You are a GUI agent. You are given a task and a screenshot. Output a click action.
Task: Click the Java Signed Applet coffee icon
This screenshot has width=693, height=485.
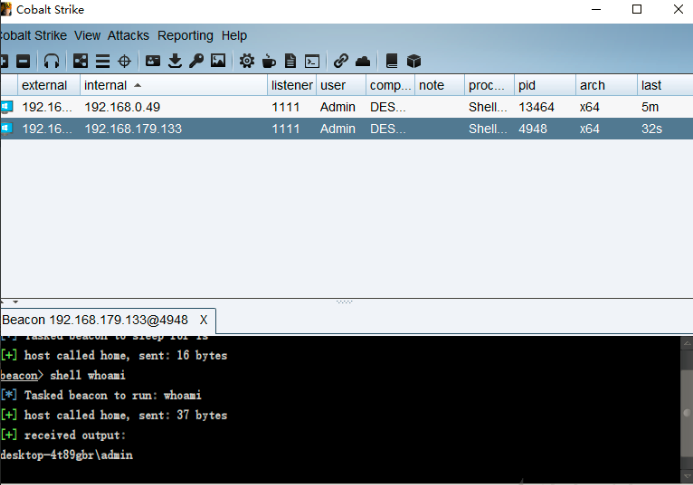pos(269,61)
